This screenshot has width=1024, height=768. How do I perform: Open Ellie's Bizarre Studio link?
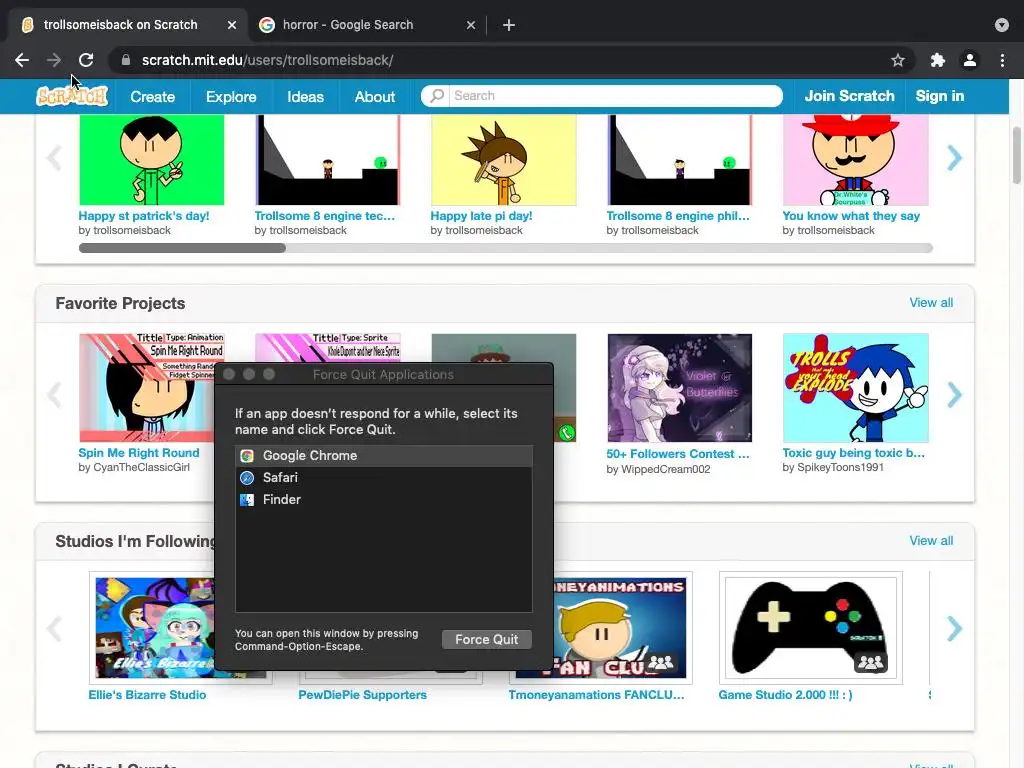[x=147, y=695]
